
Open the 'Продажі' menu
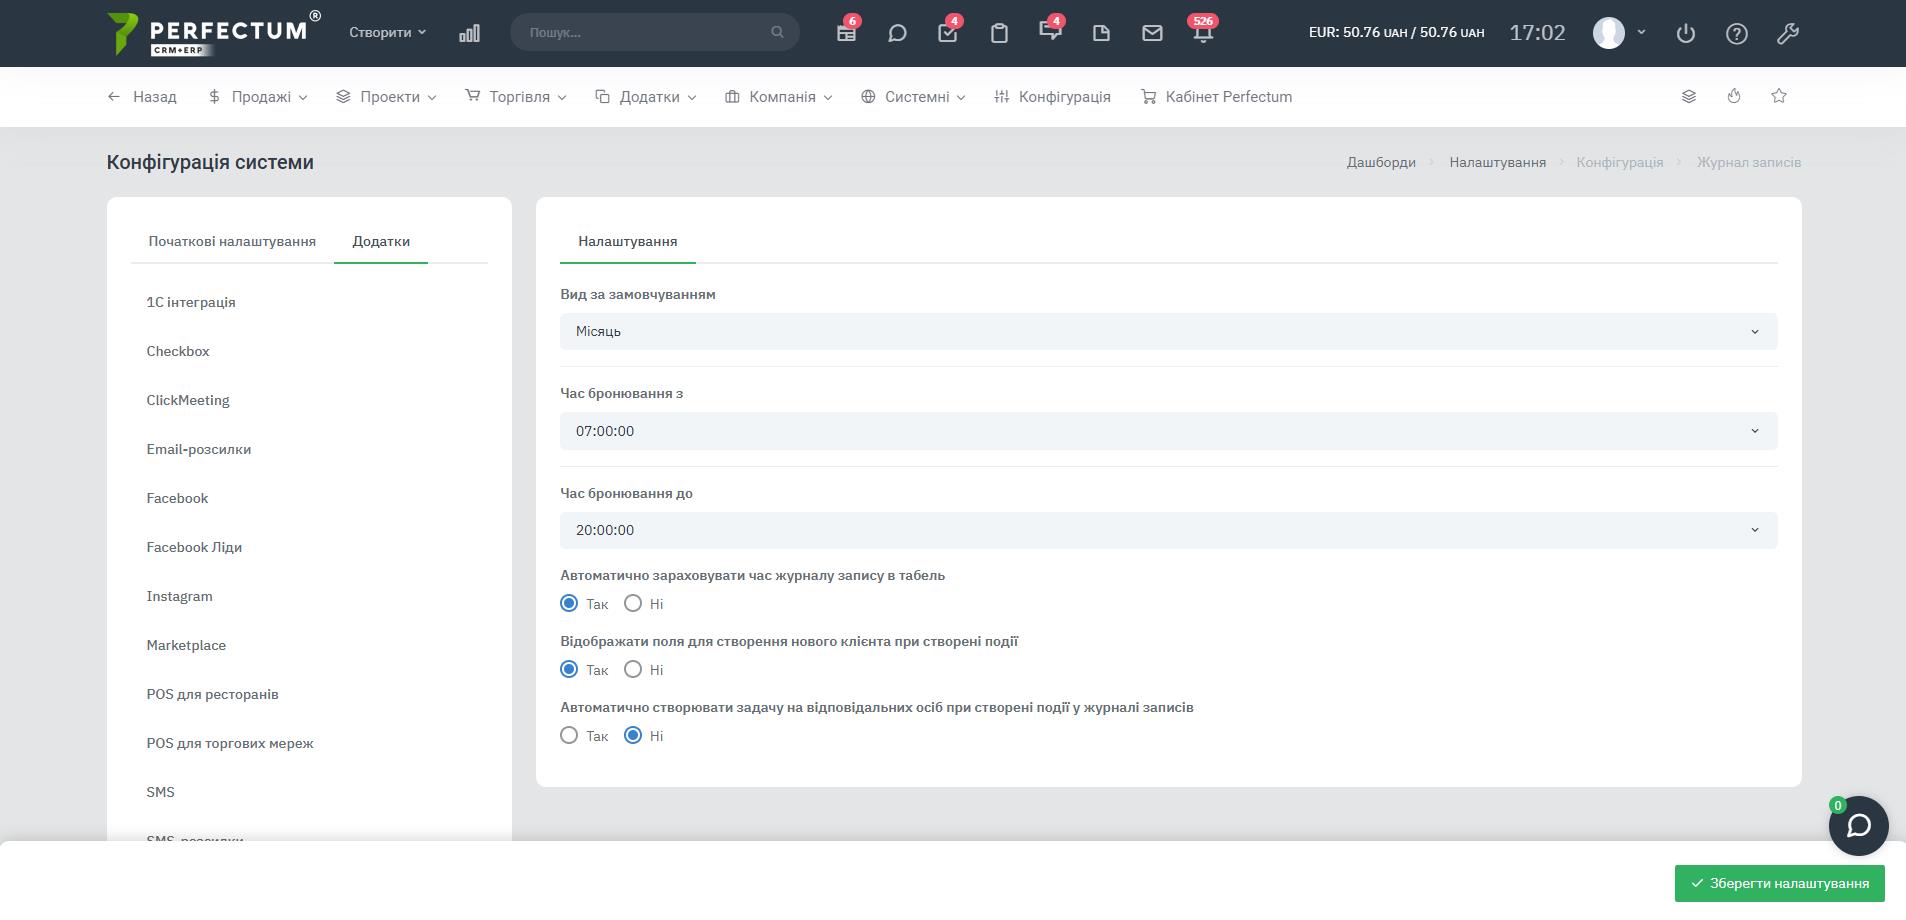point(259,97)
